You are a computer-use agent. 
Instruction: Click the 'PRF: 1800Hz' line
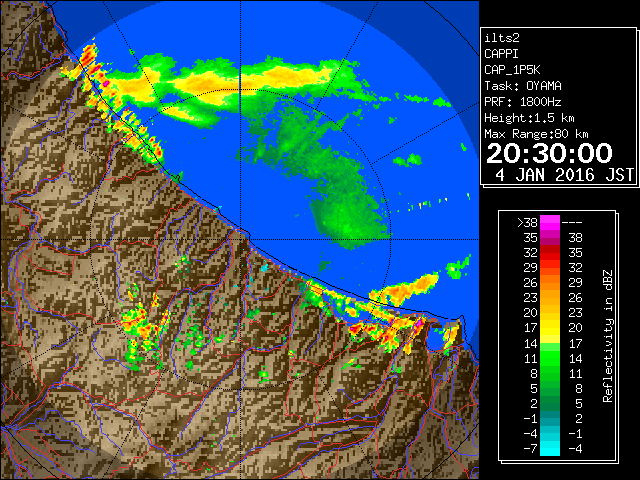click(523, 102)
